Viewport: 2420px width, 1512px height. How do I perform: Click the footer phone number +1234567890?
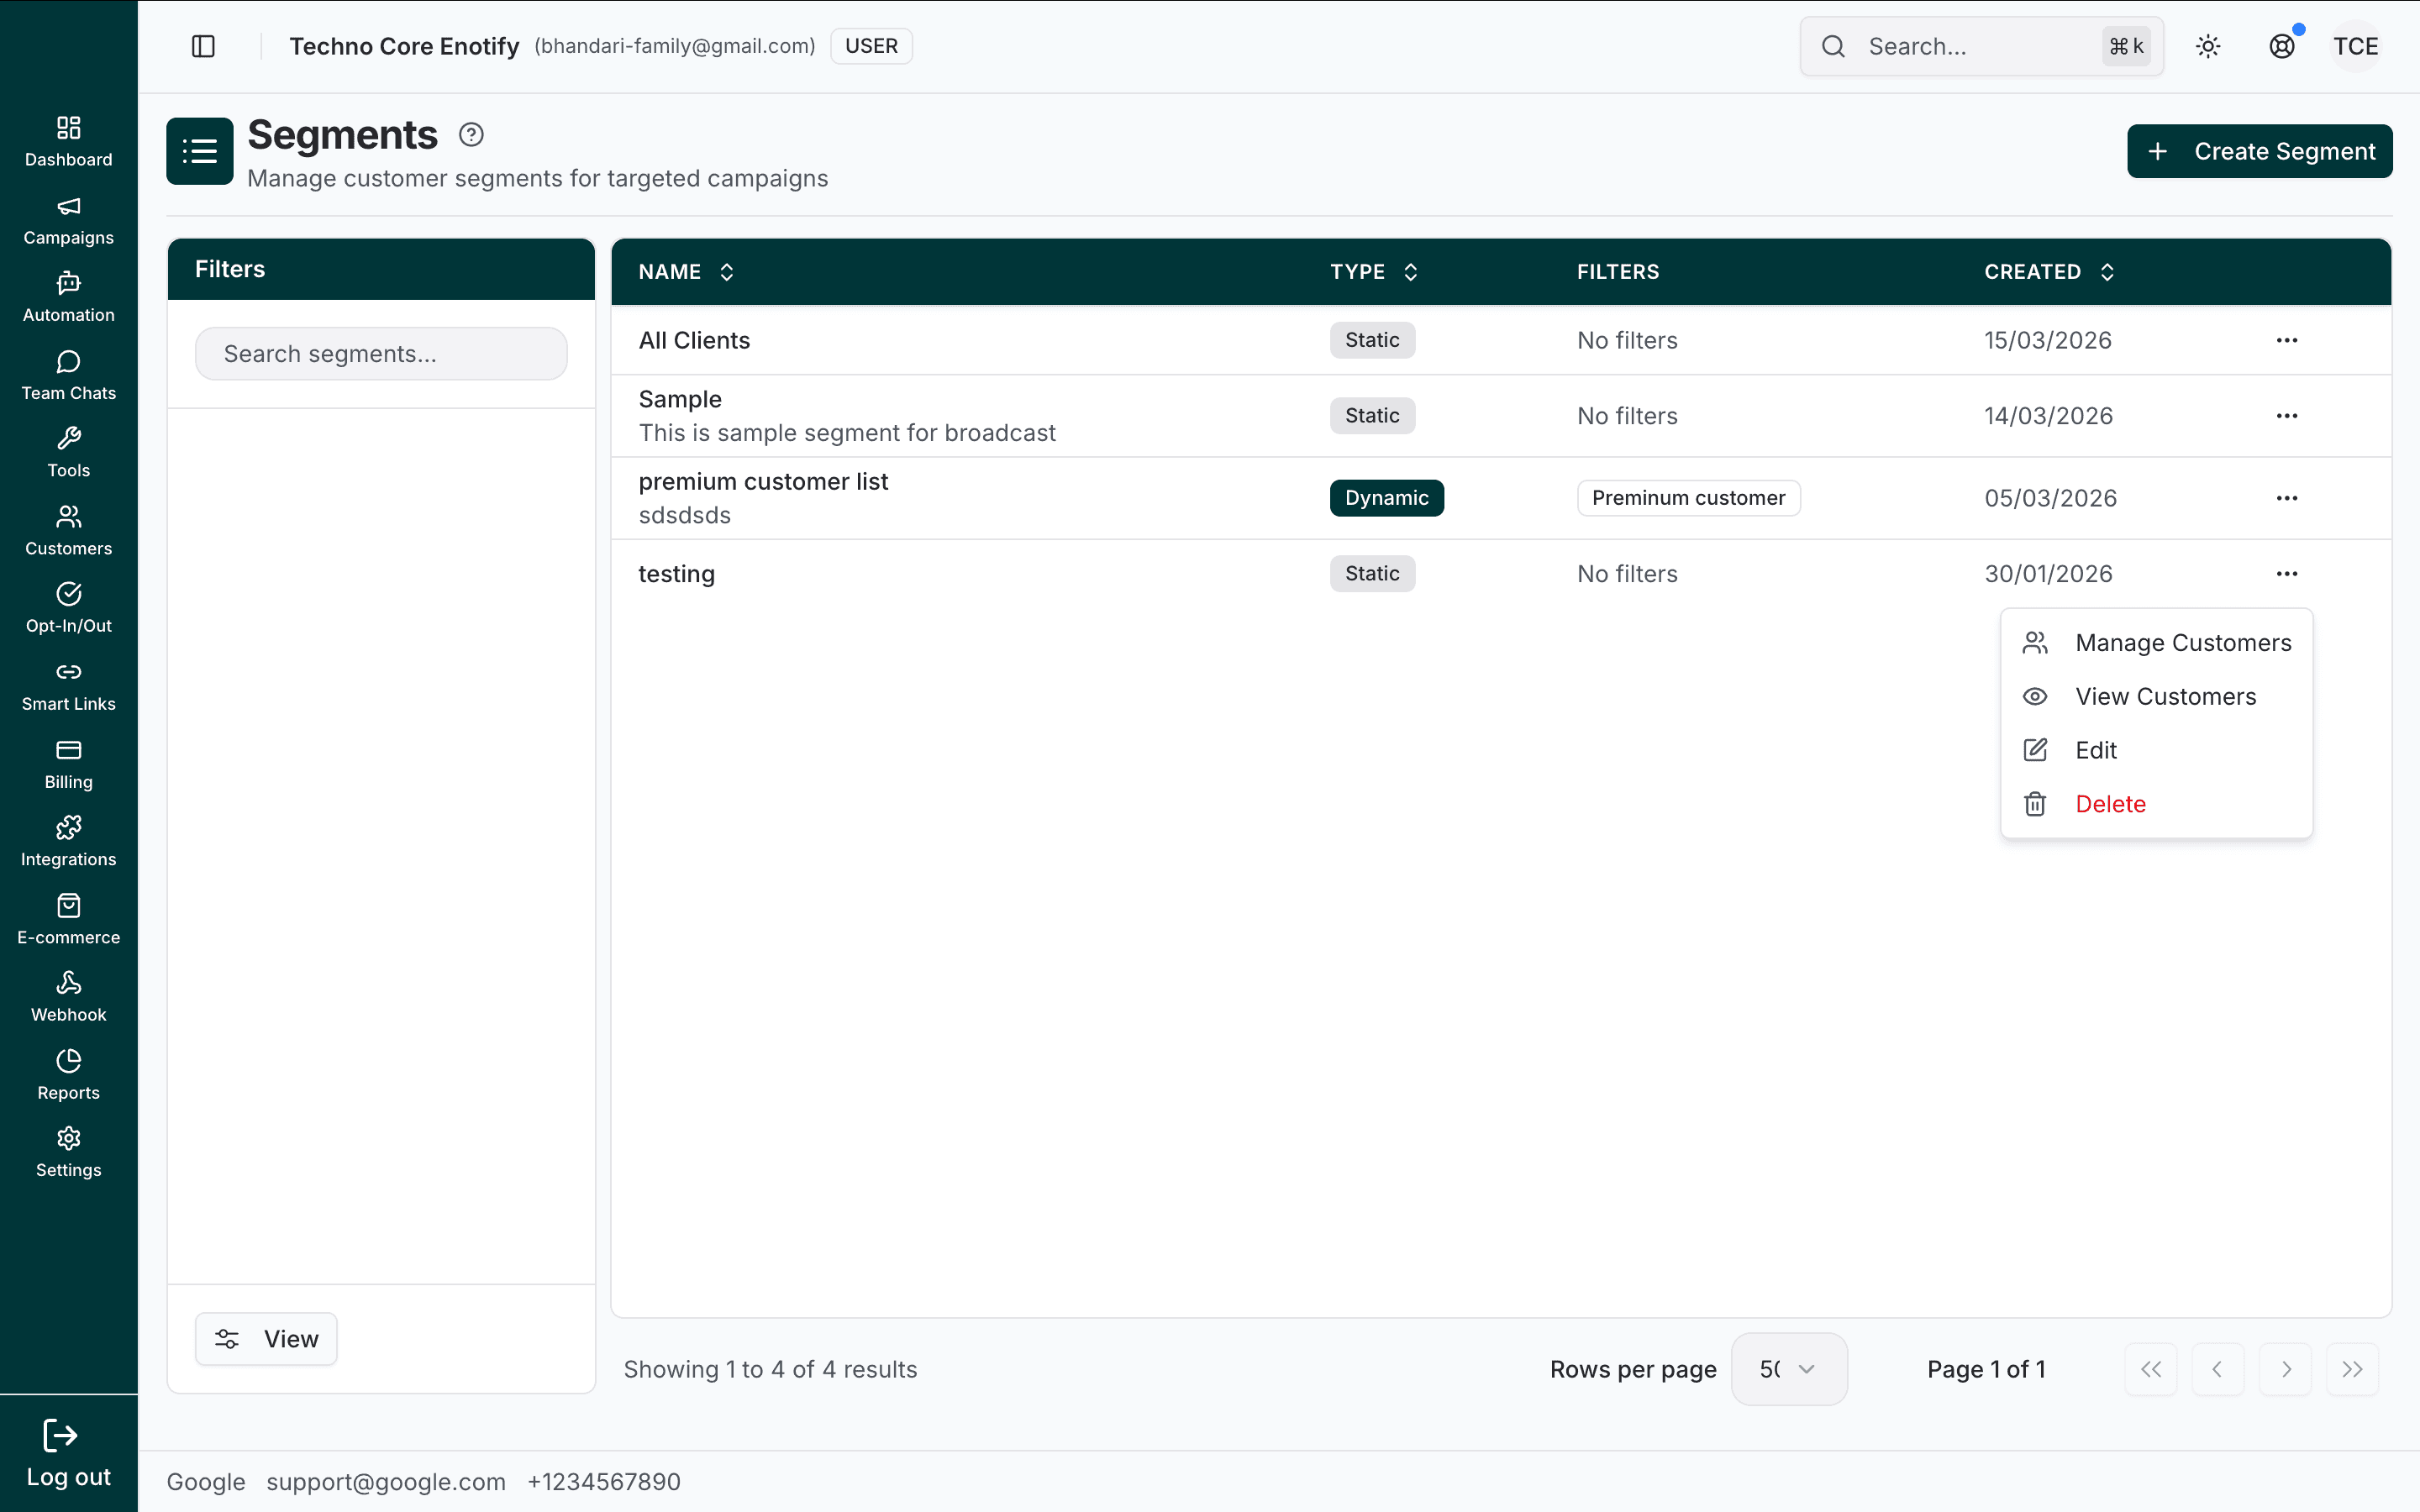pyautogui.click(x=603, y=1482)
